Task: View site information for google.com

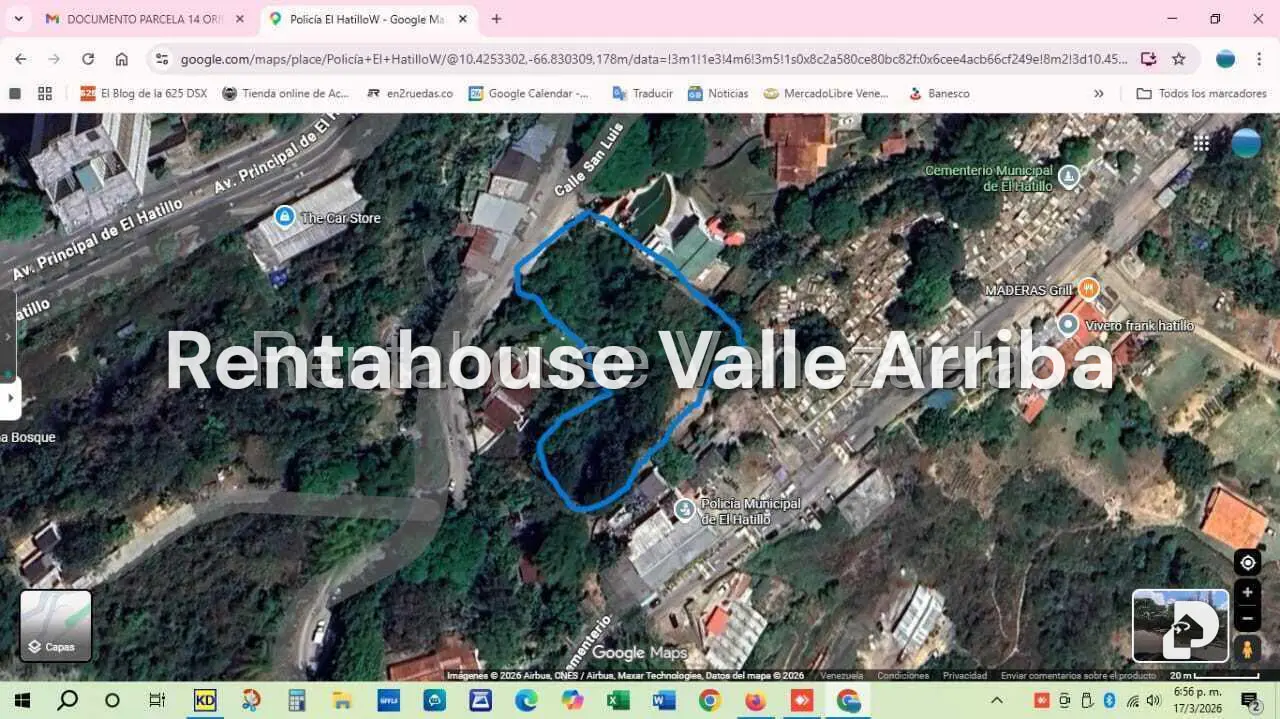Action: click(162, 59)
